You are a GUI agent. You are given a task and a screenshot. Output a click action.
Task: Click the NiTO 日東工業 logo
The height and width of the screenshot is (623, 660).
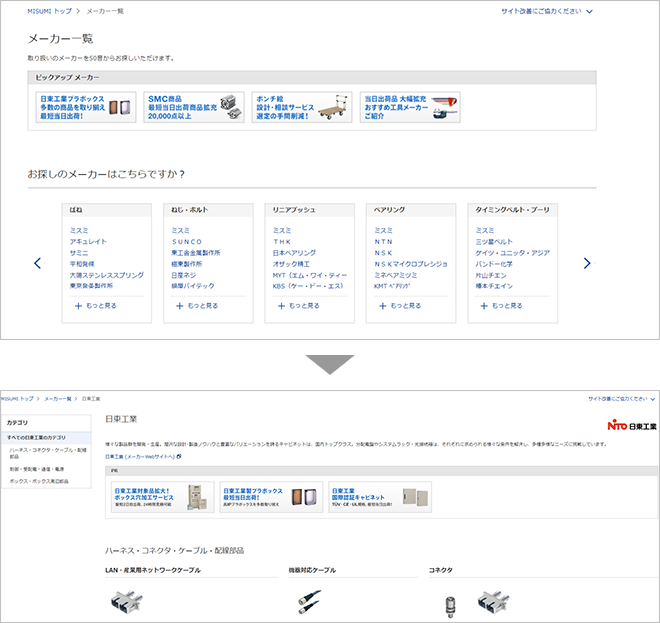[631, 426]
